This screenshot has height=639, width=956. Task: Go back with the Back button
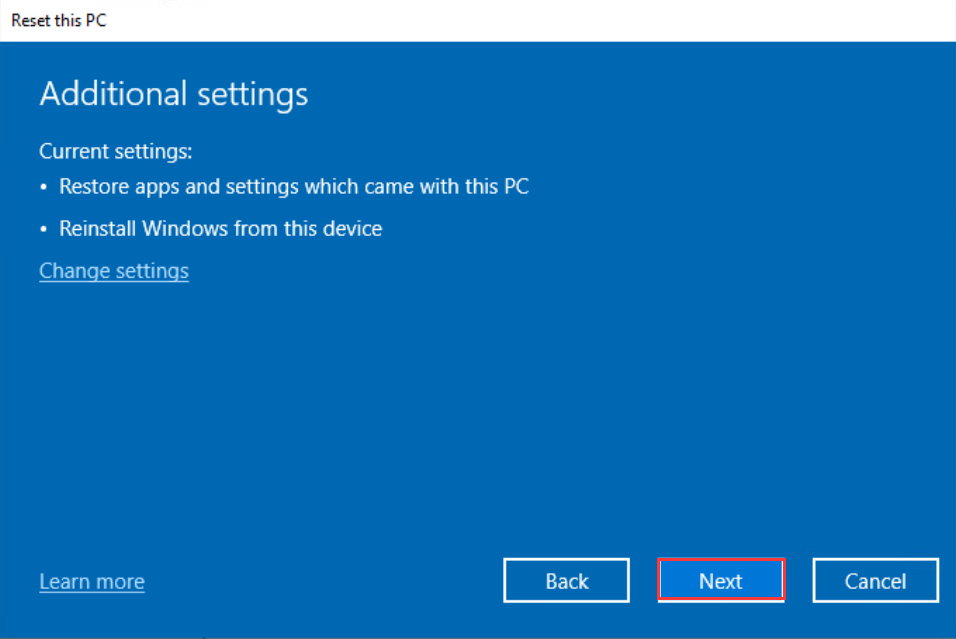[x=566, y=581]
